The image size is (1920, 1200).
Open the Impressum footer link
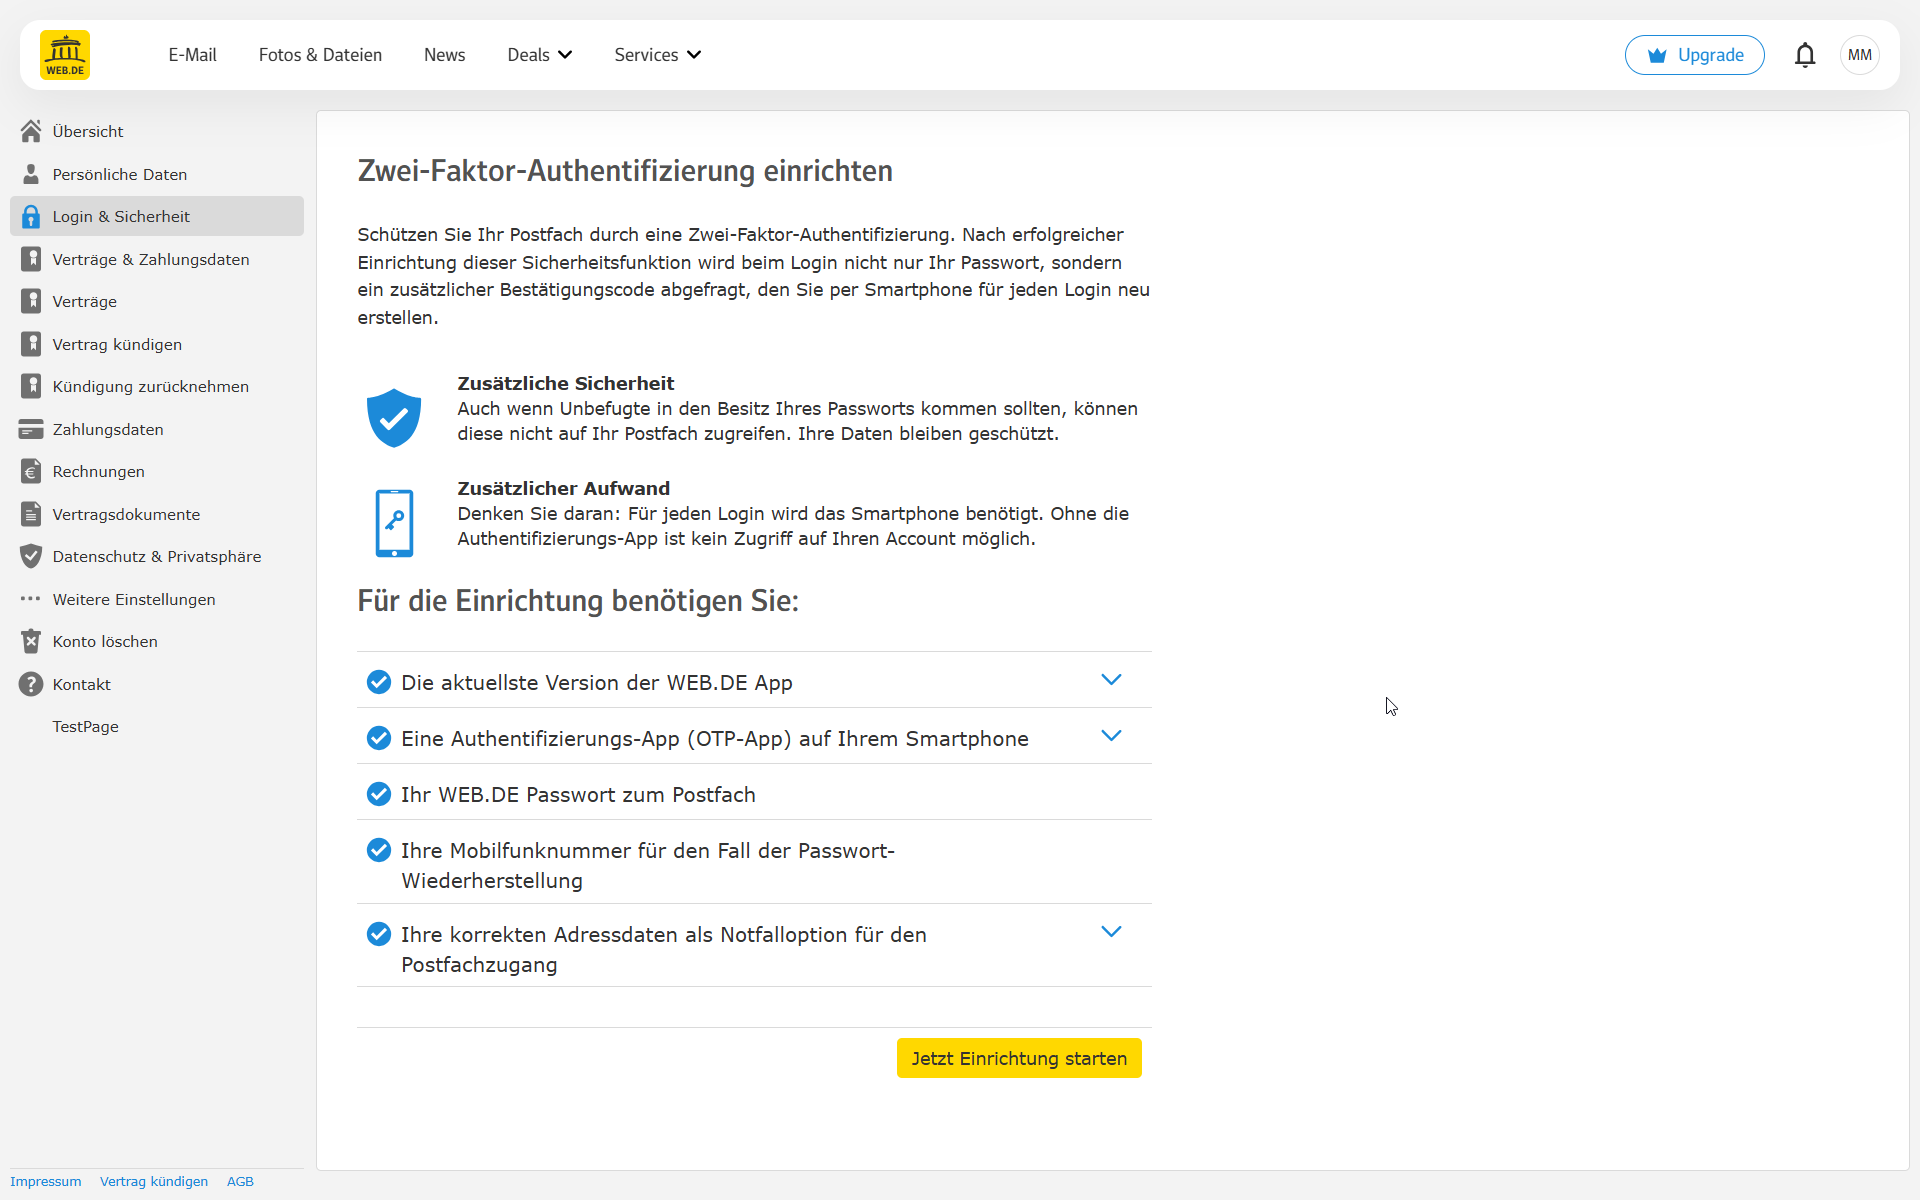click(x=46, y=1181)
